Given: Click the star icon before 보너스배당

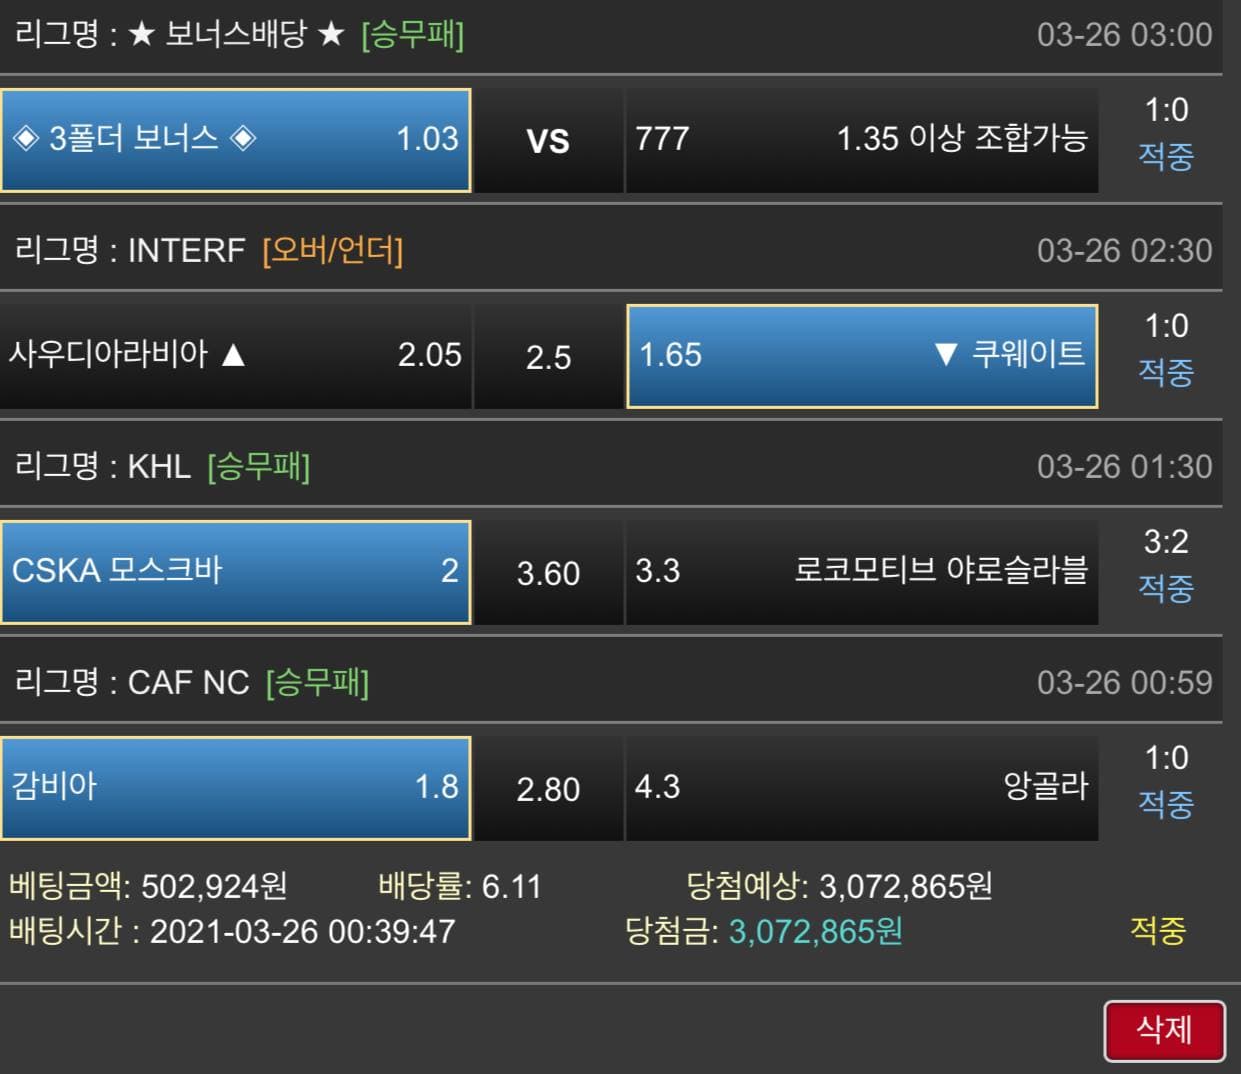Looking at the screenshot, I should (142, 35).
